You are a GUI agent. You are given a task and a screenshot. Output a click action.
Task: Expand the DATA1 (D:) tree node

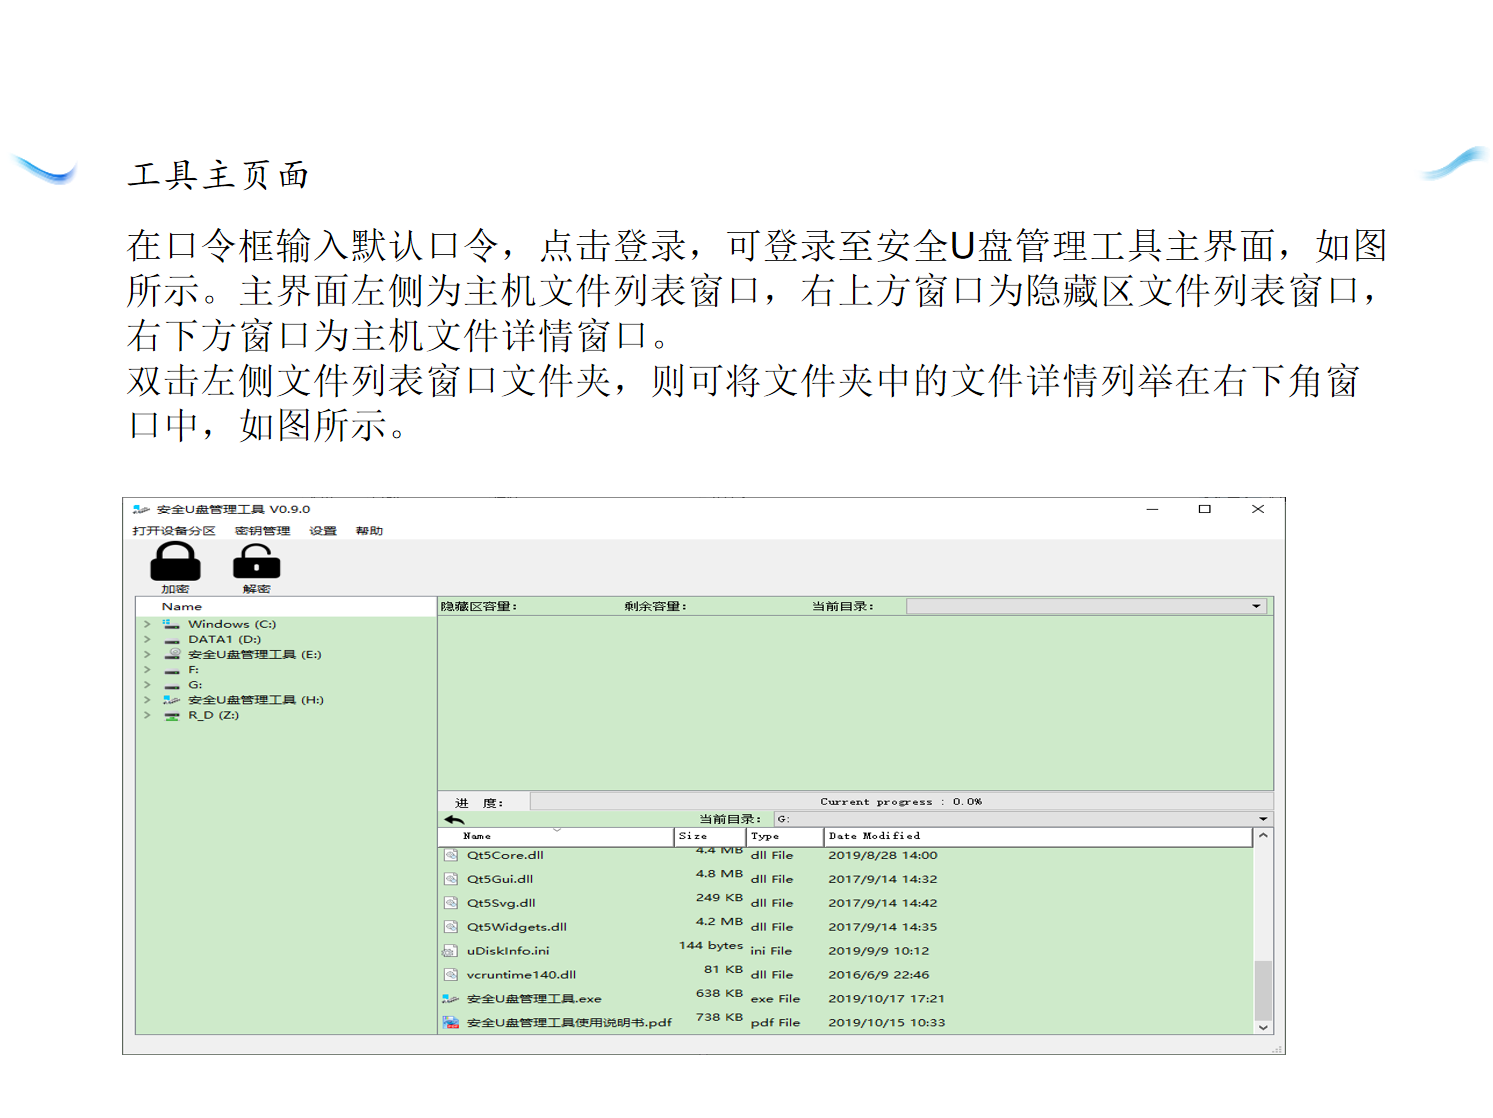[147, 639]
